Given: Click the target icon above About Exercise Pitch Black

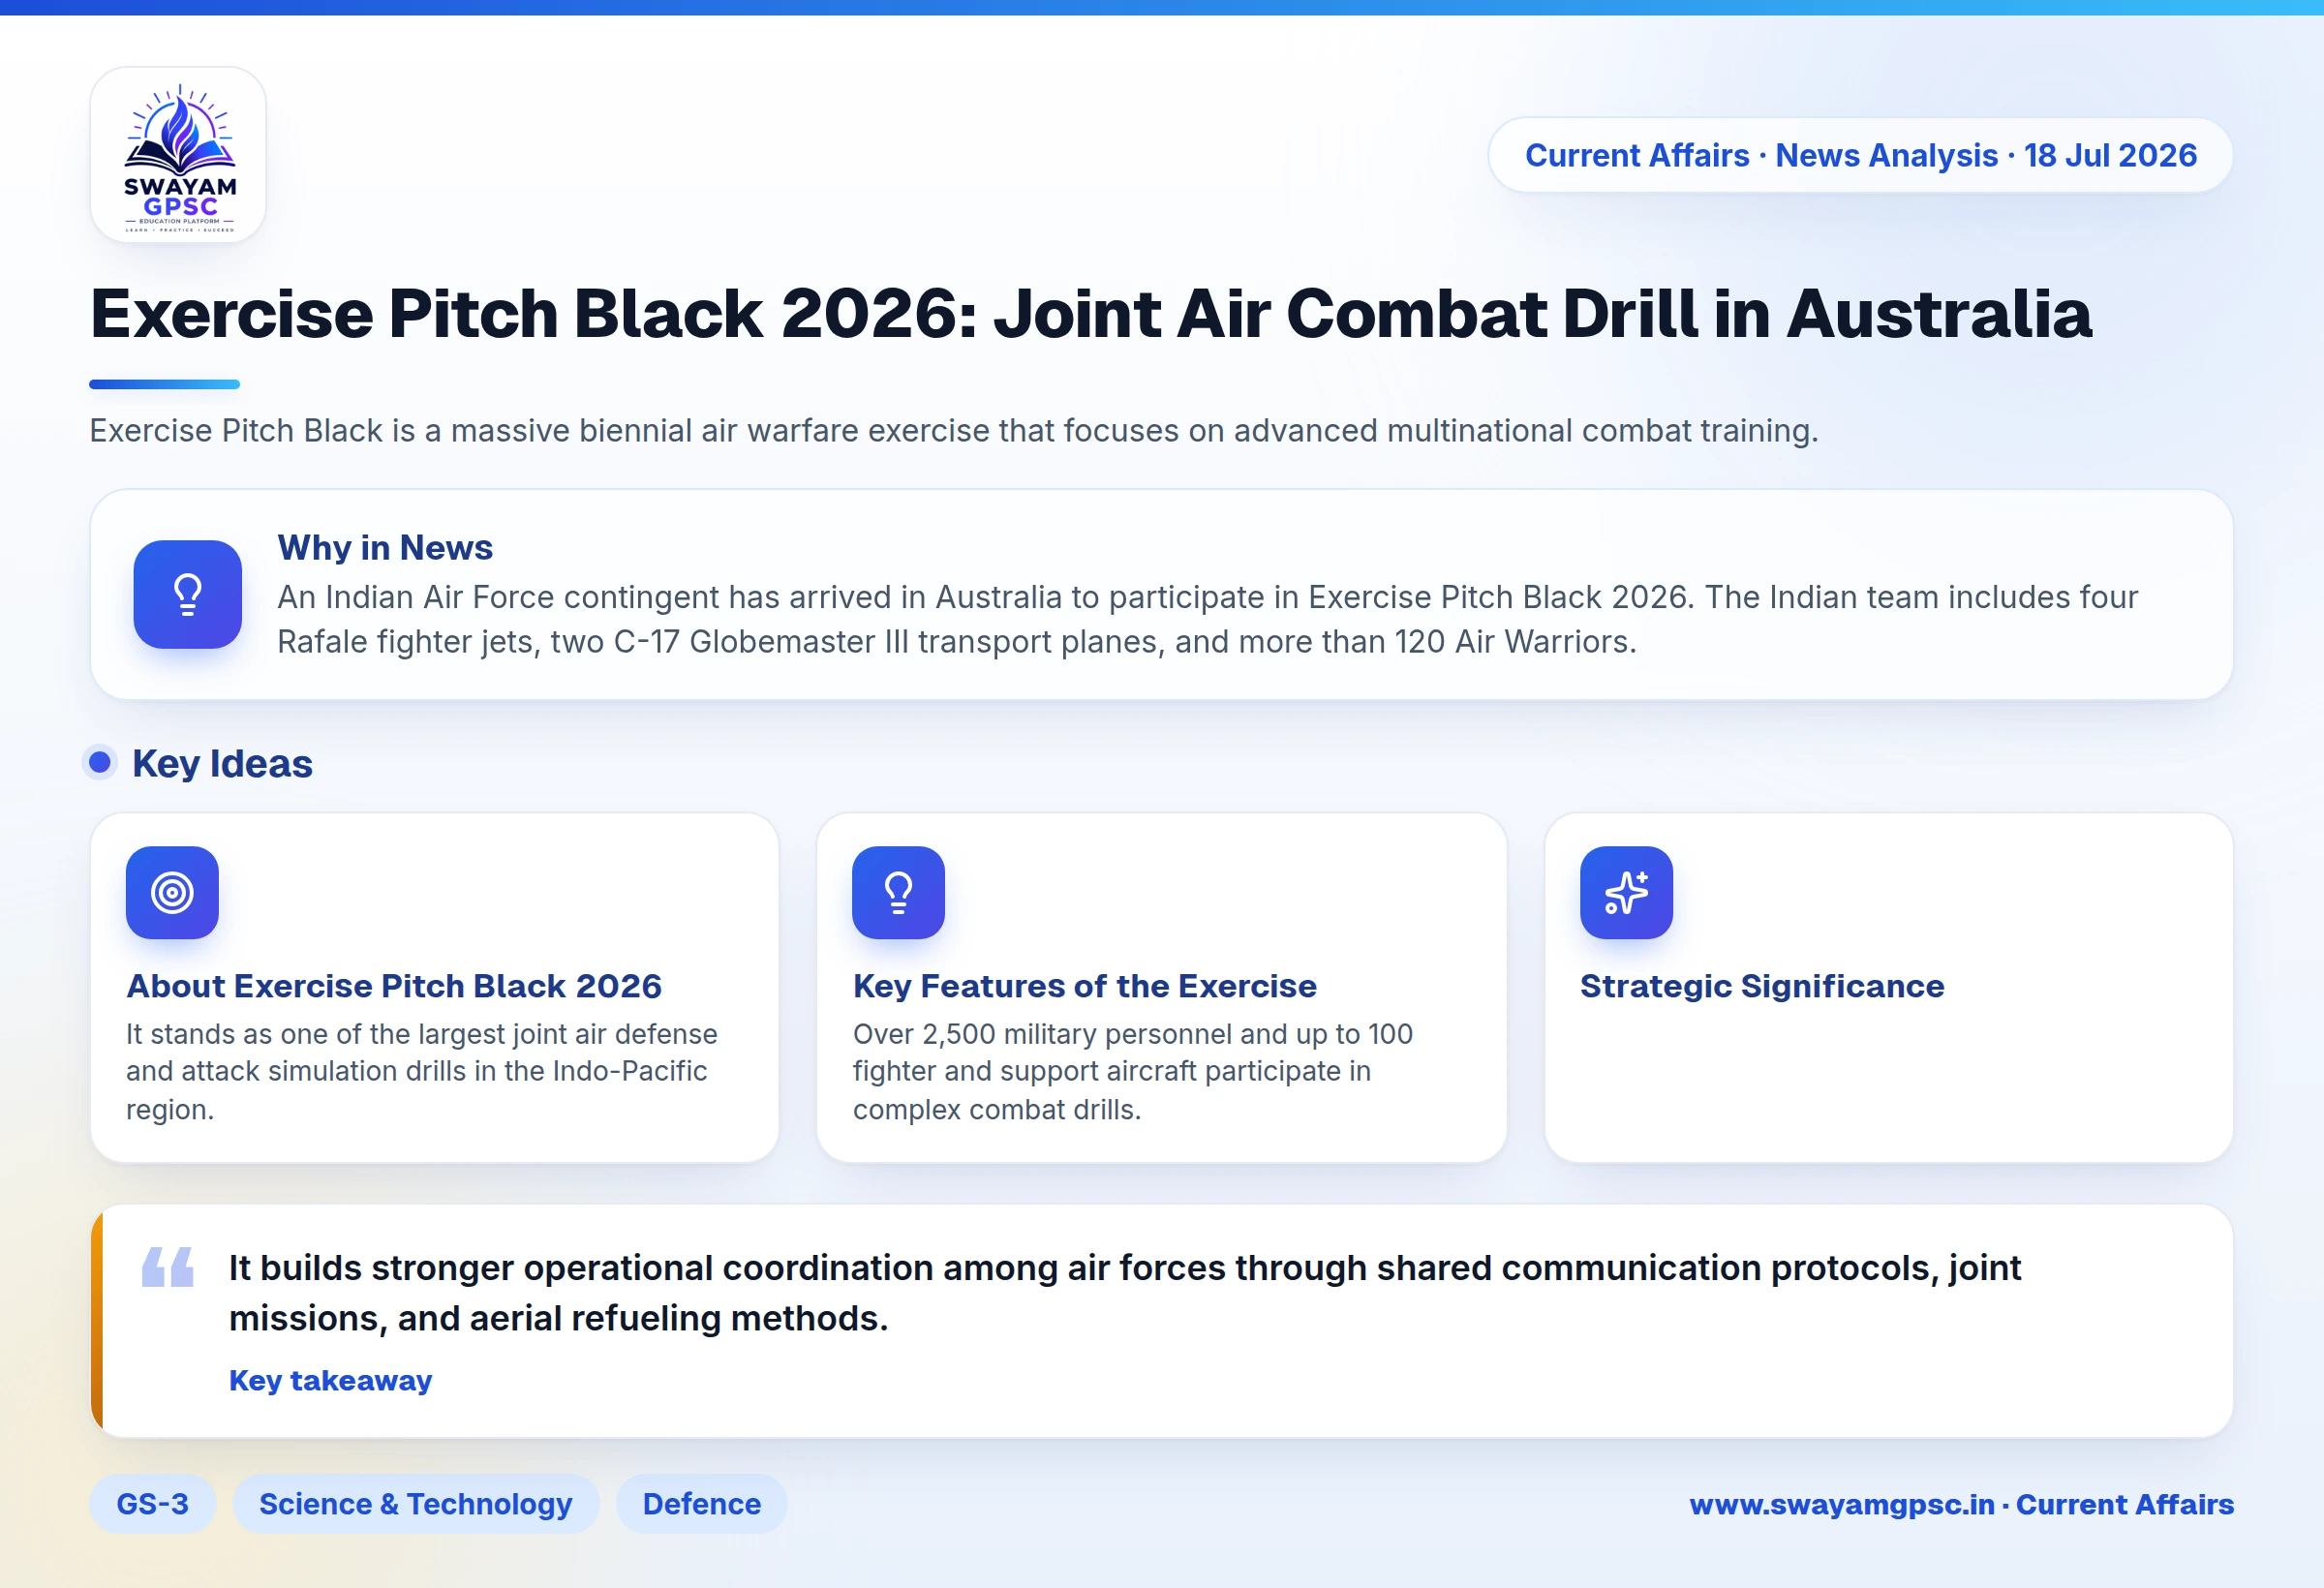Looking at the screenshot, I should tap(172, 892).
